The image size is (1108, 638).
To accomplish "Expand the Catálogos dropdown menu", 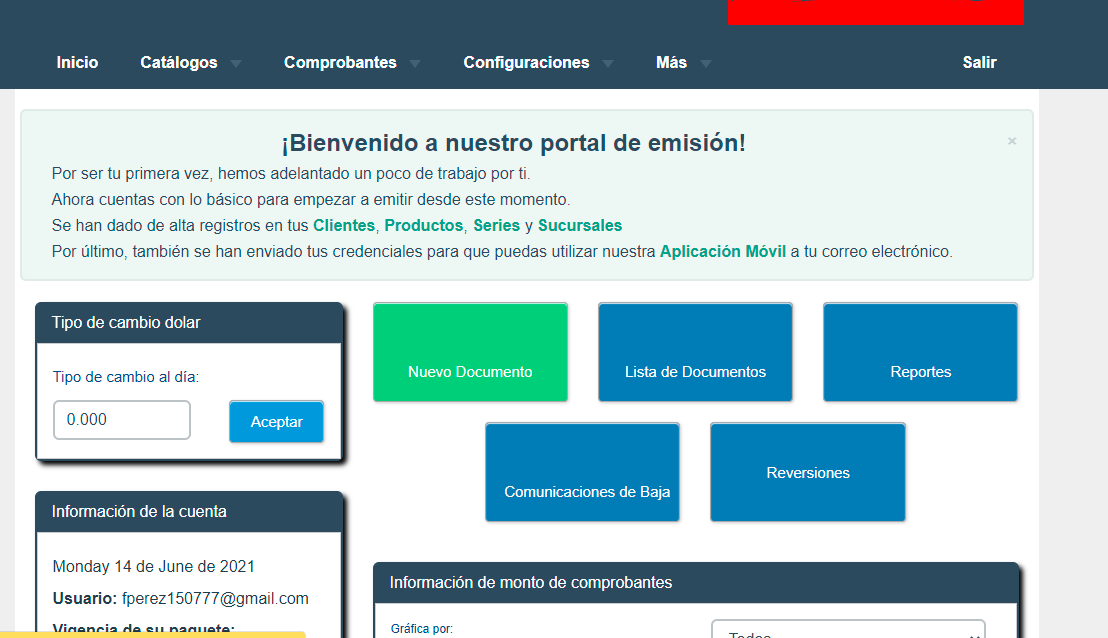I will pos(190,62).
